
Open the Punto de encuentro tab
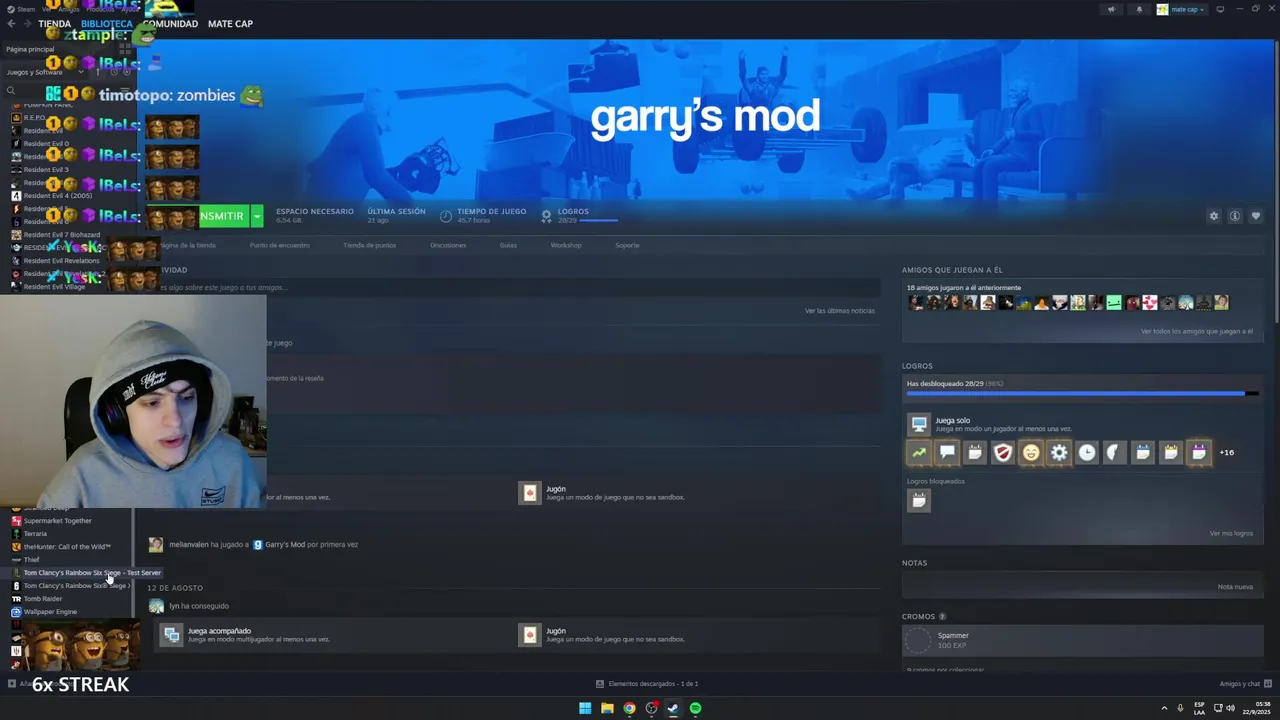(x=279, y=245)
